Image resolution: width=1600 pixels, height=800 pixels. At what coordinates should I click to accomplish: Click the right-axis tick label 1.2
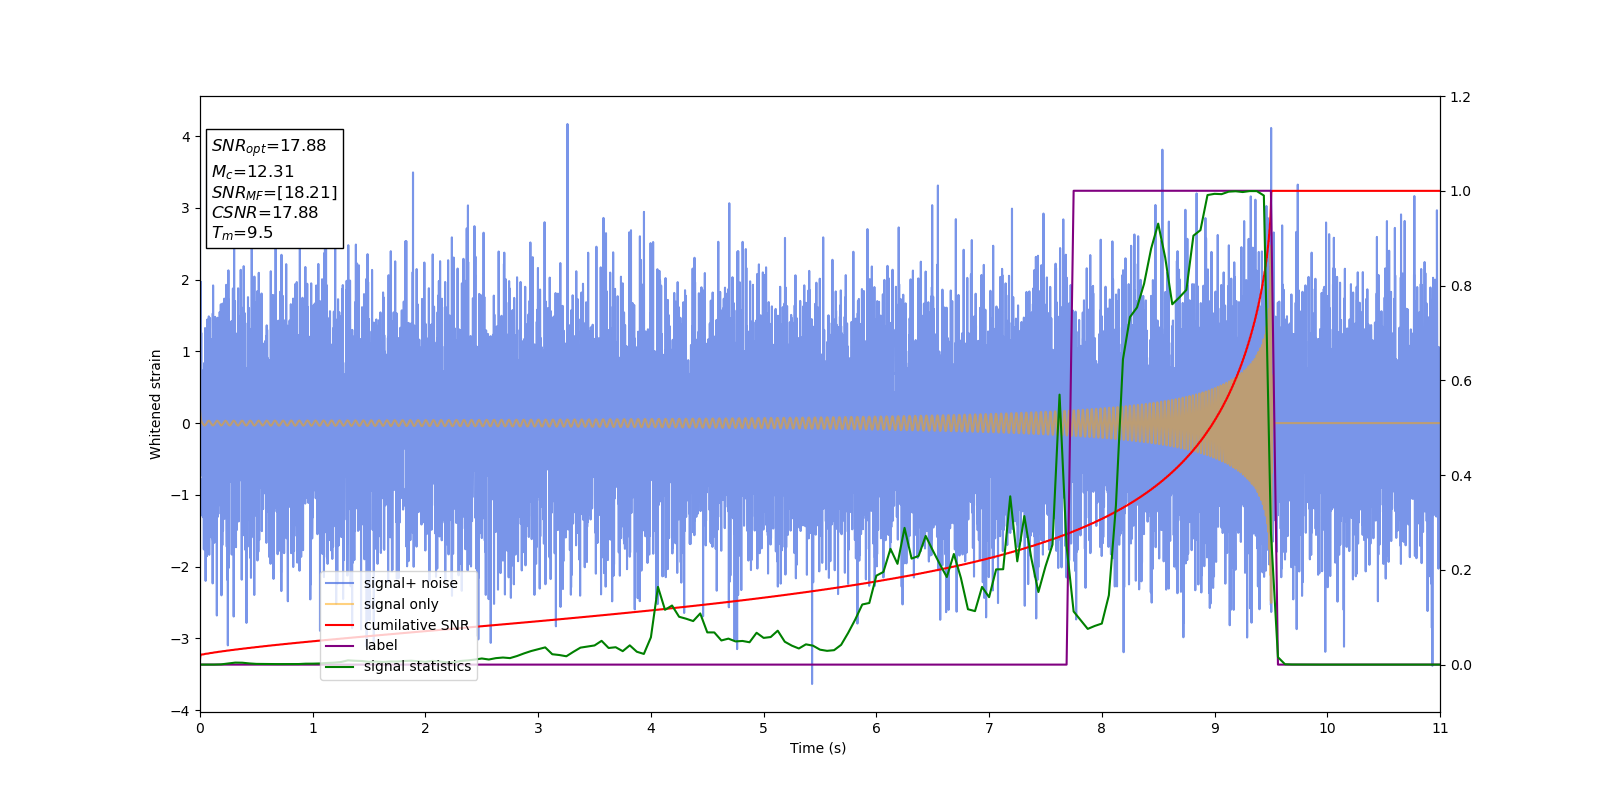pos(1460,97)
